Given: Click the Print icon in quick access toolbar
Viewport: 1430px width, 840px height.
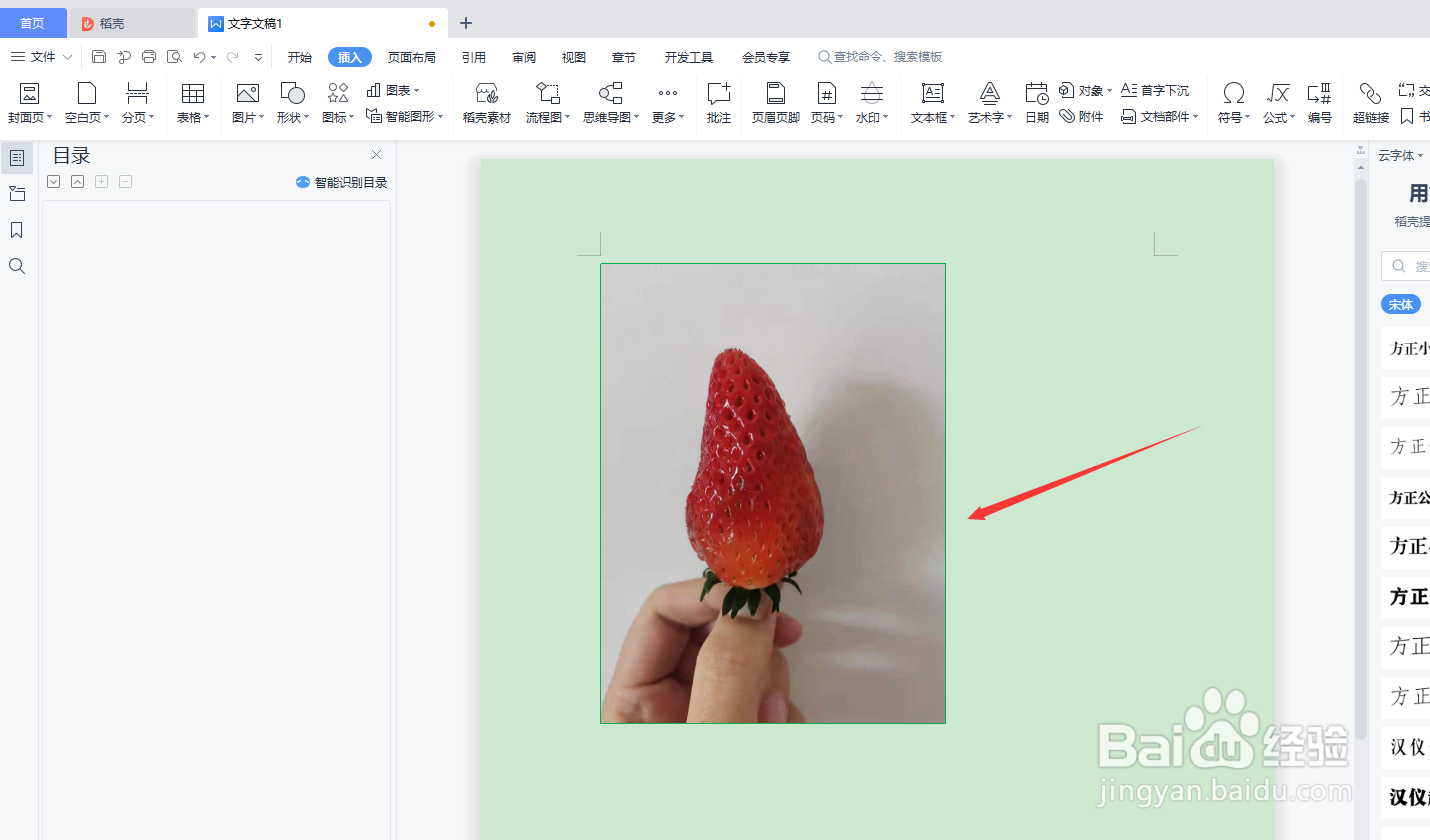Looking at the screenshot, I should point(149,57).
